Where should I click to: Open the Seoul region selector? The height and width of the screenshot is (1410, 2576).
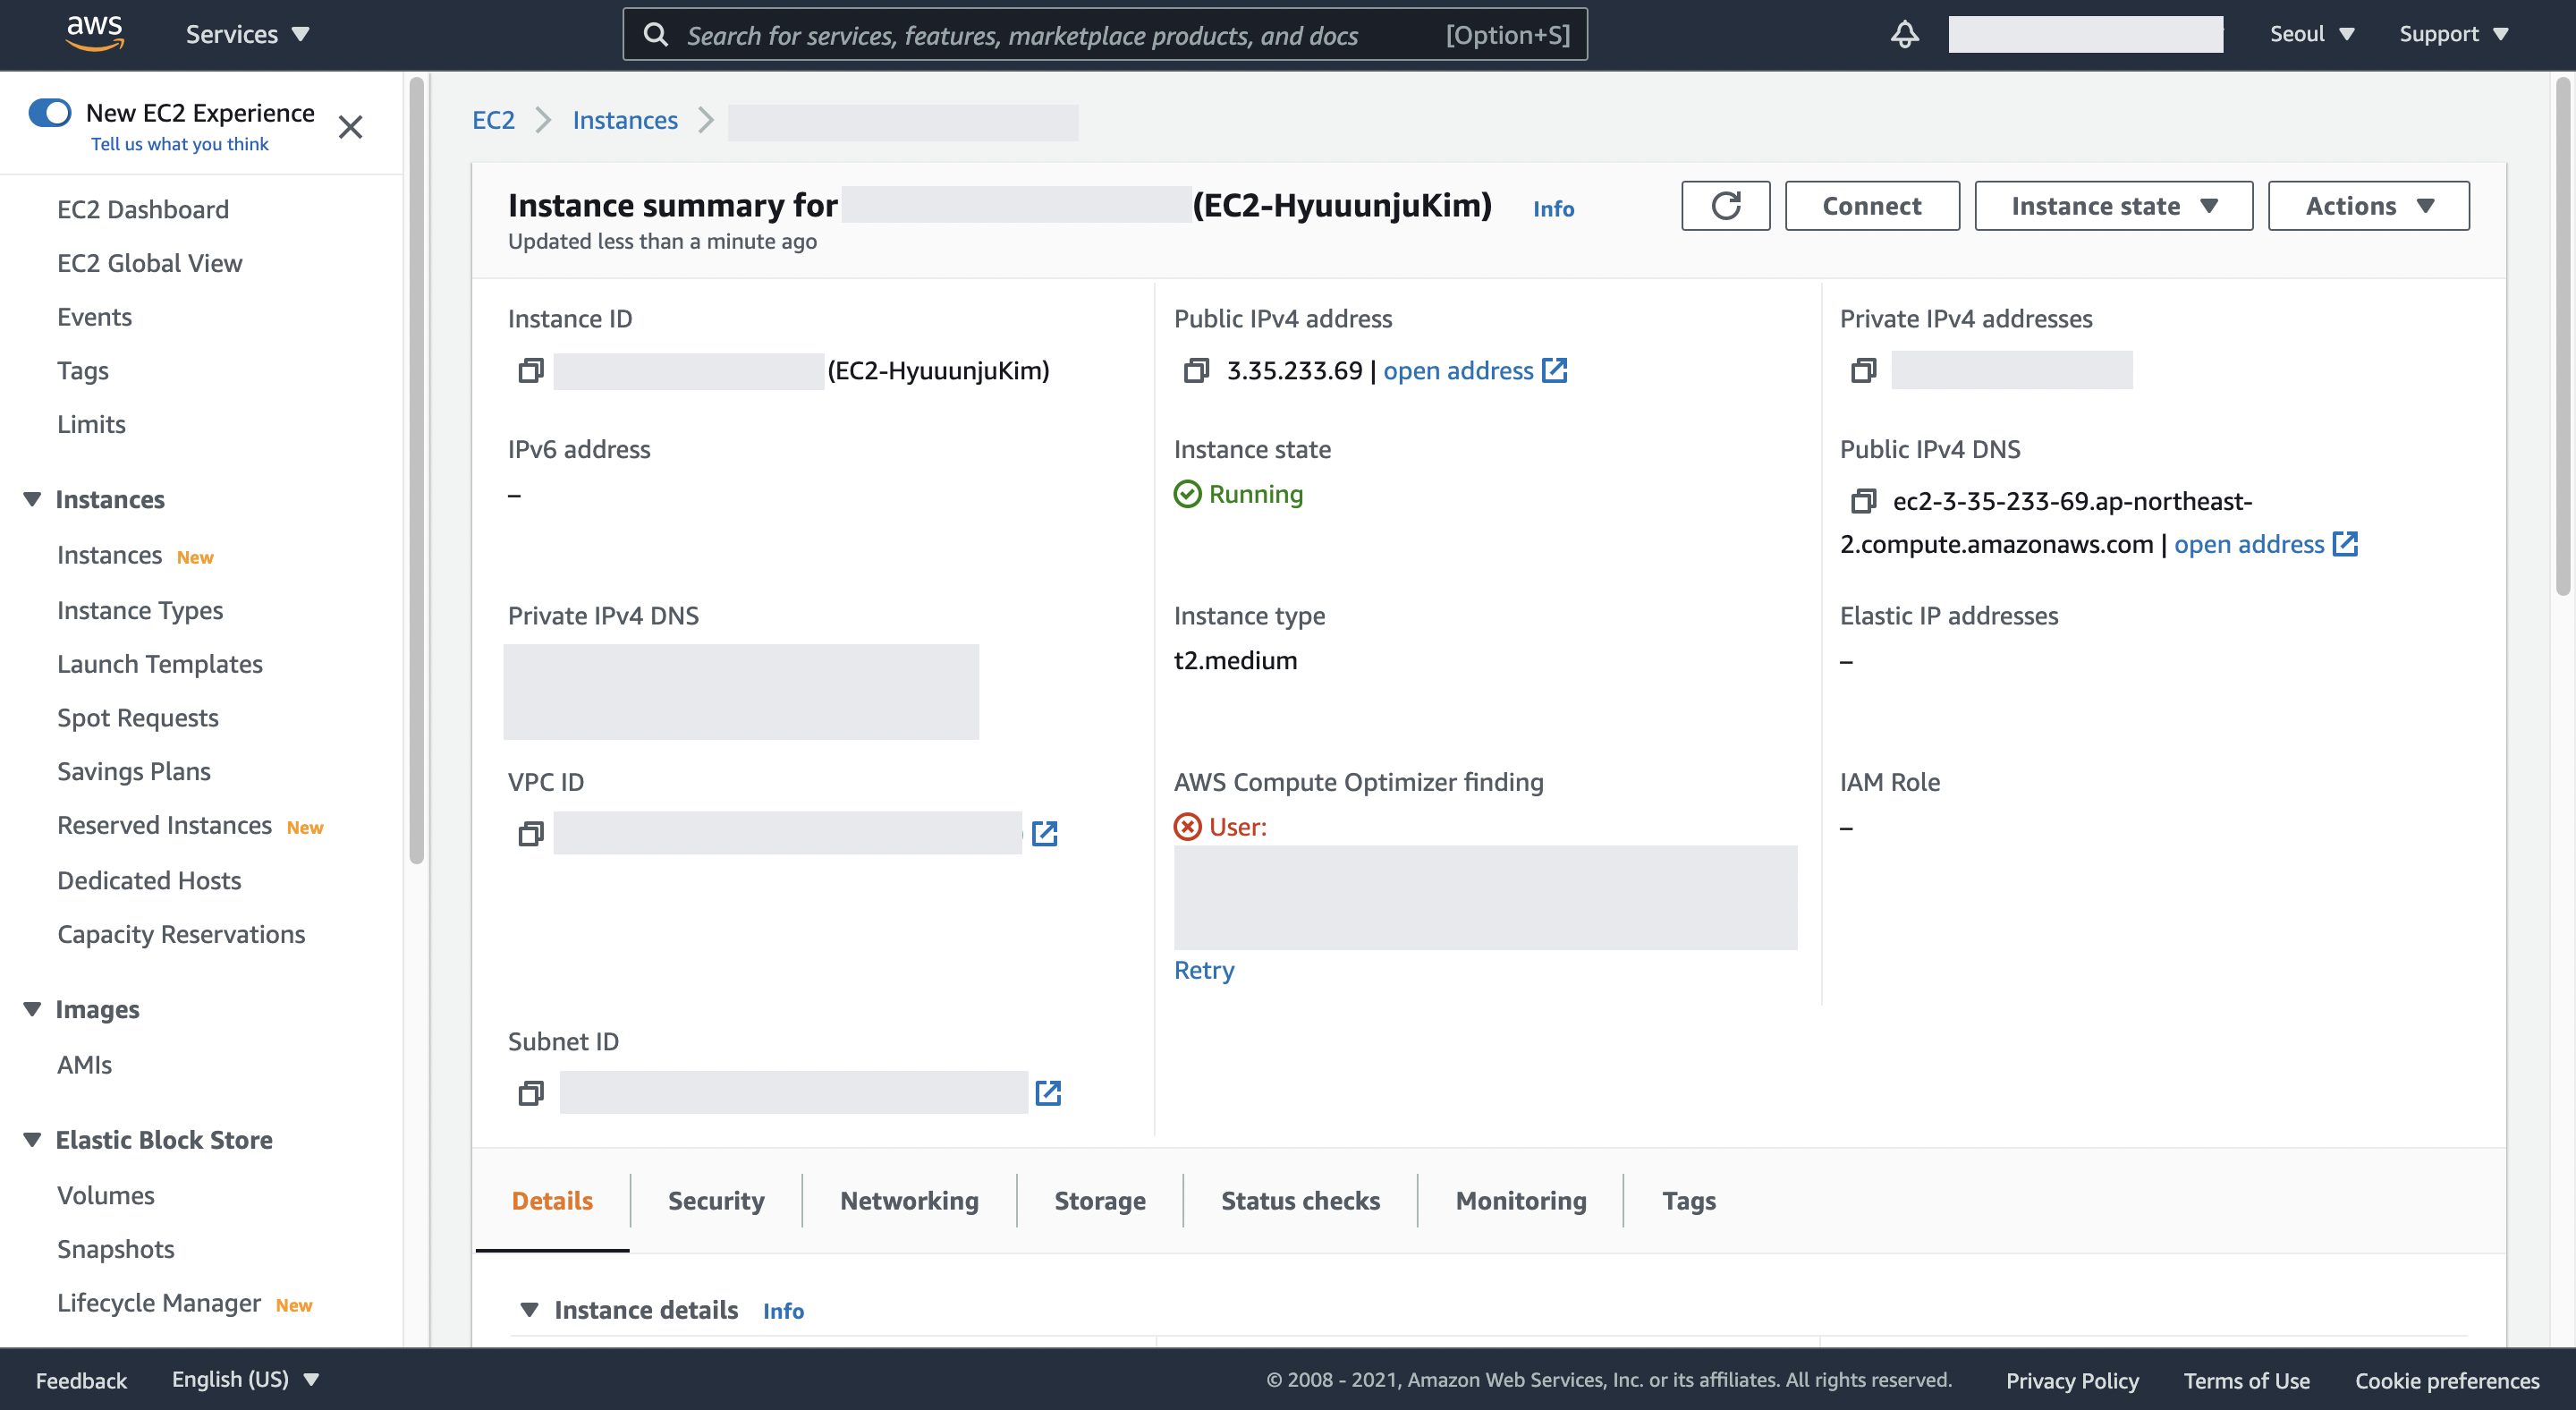pos(2311,35)
